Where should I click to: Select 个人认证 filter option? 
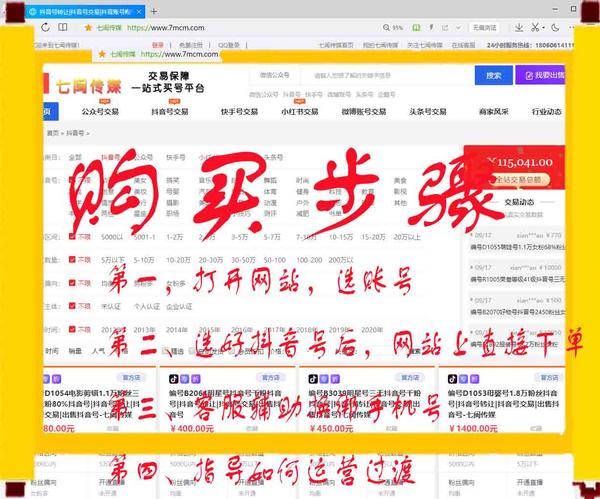tap(147, 307)
